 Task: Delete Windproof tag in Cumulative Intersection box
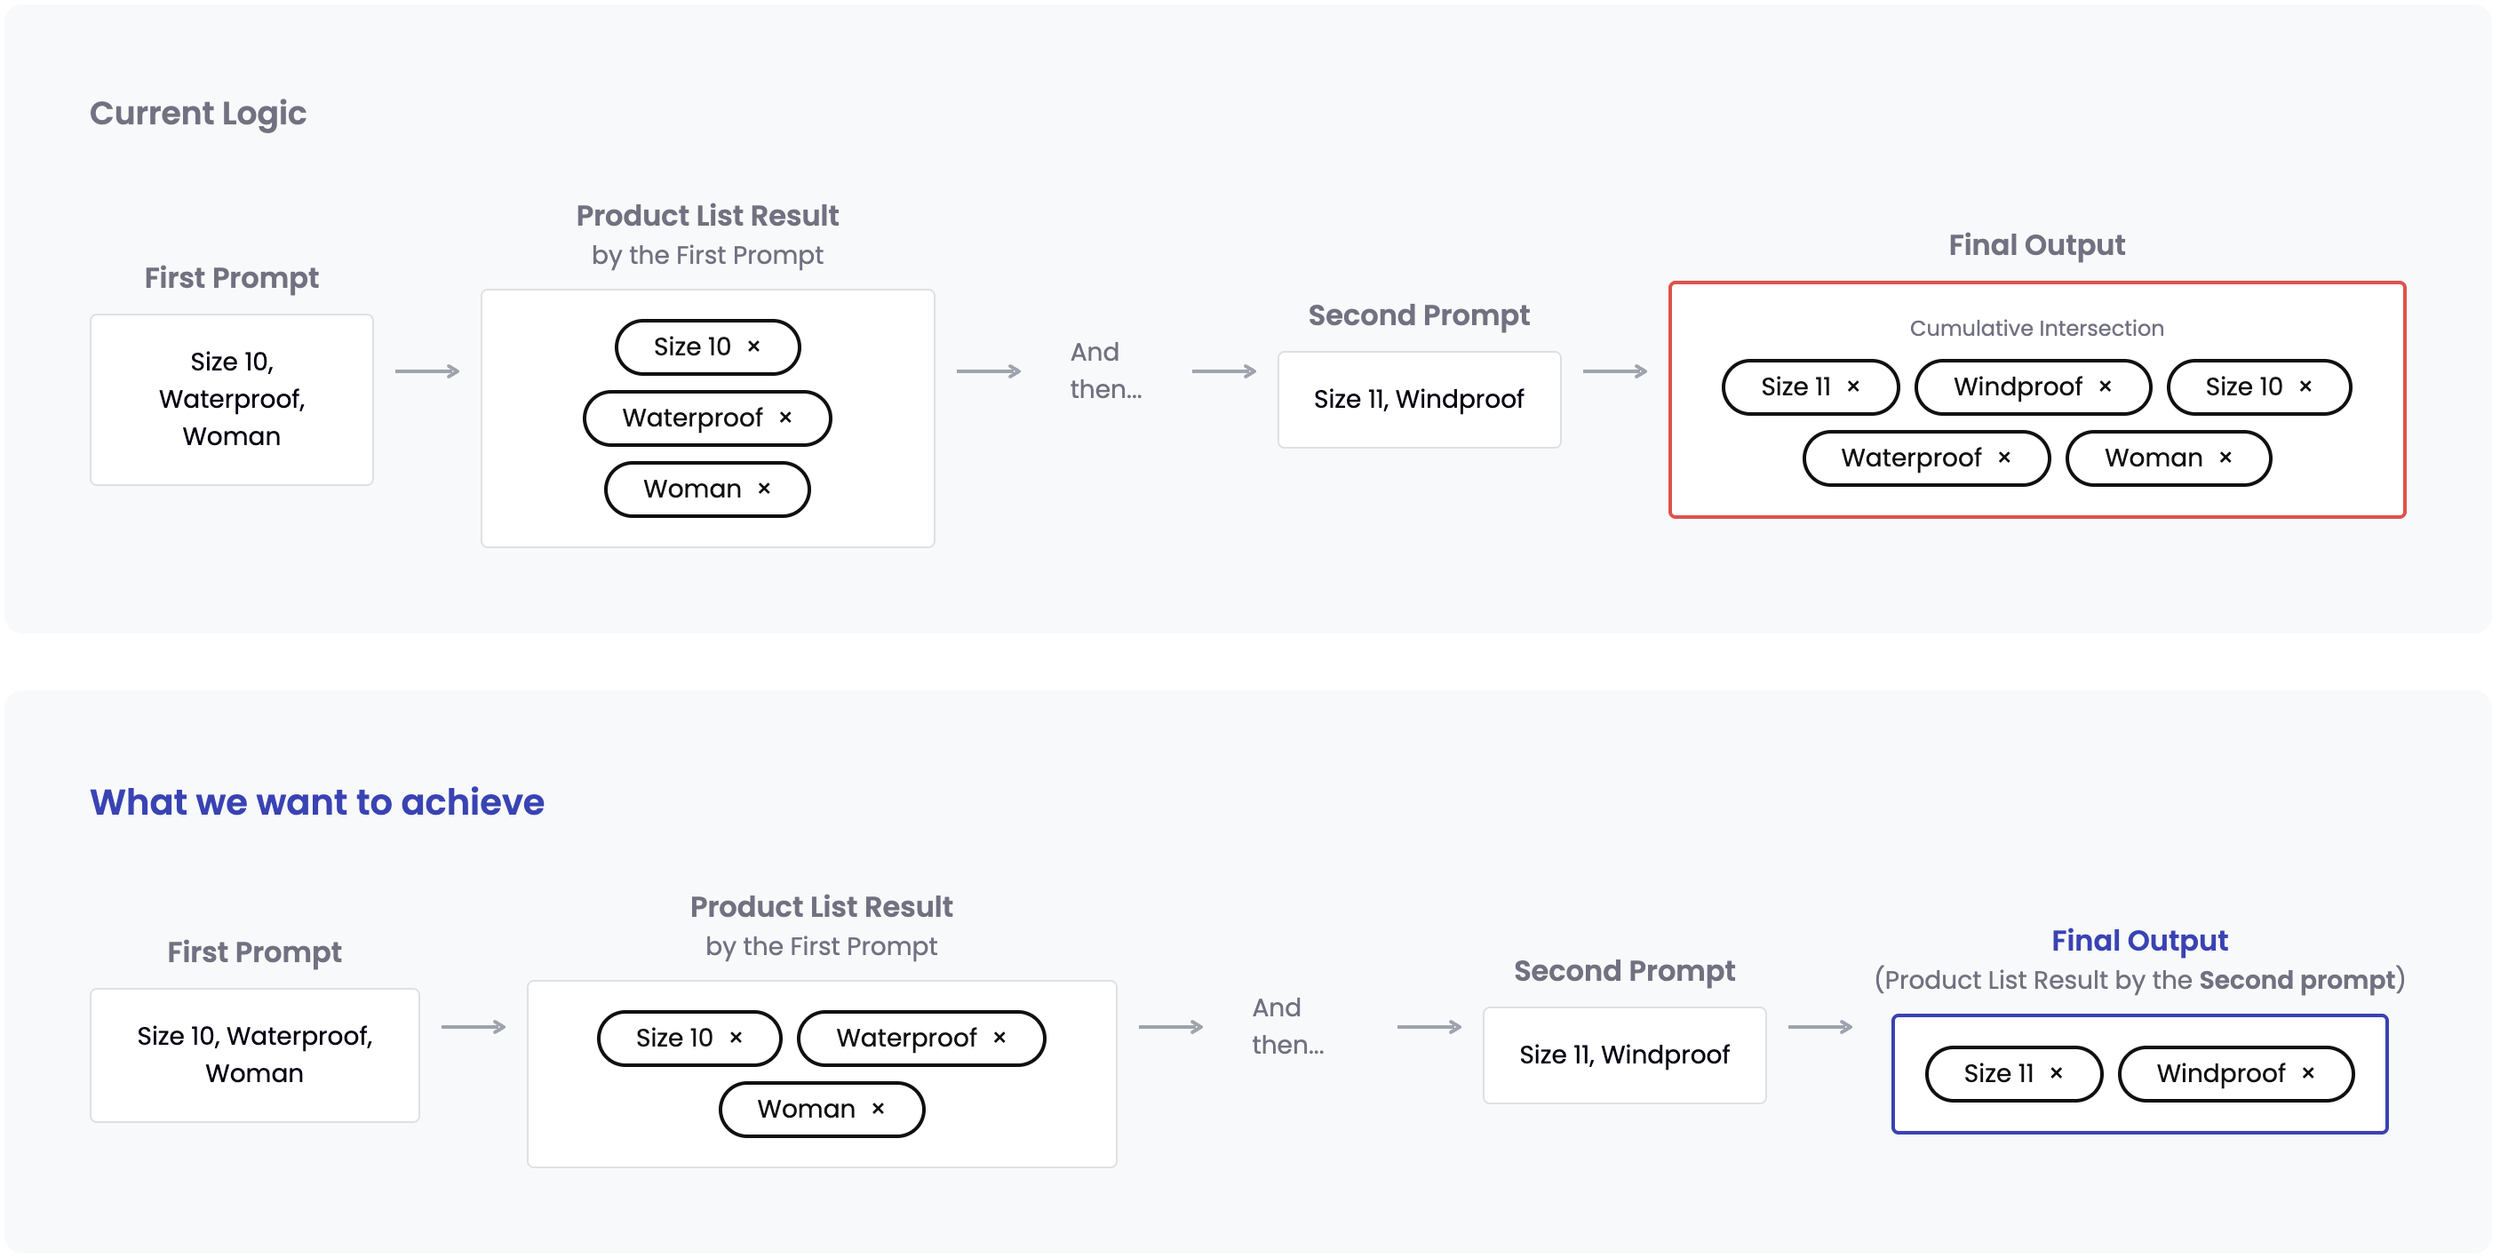(x=2106, y=386)
